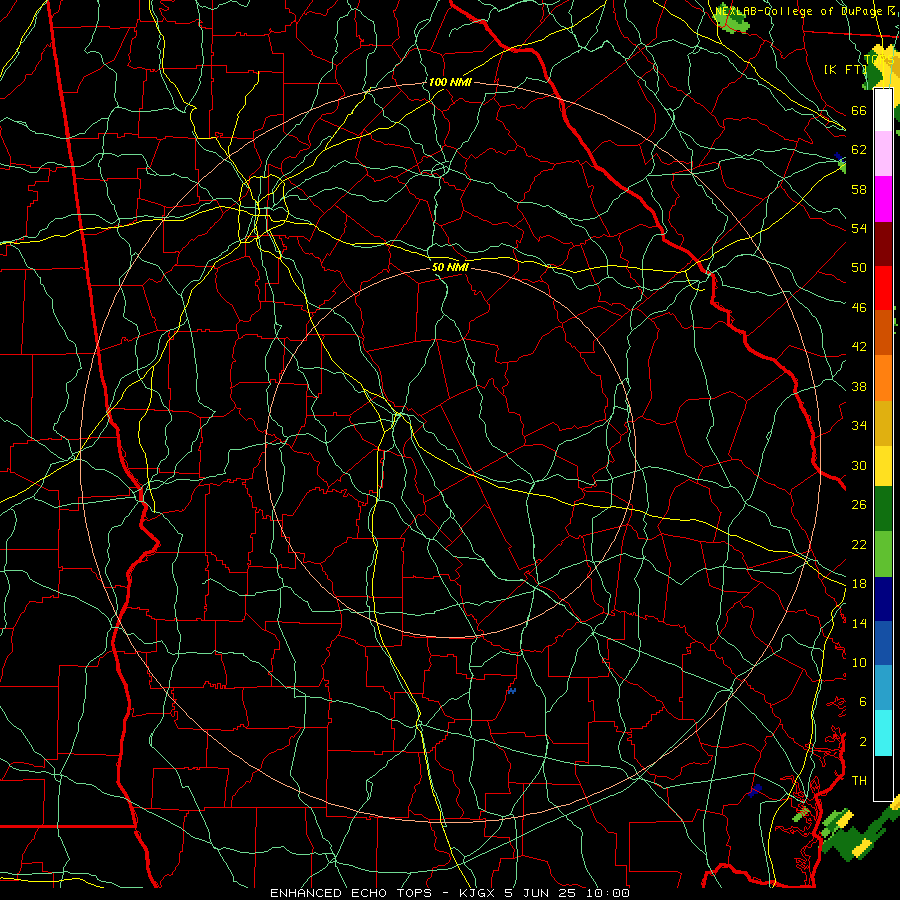Click the bright yellow swatch on the scale

pos(883,465)
